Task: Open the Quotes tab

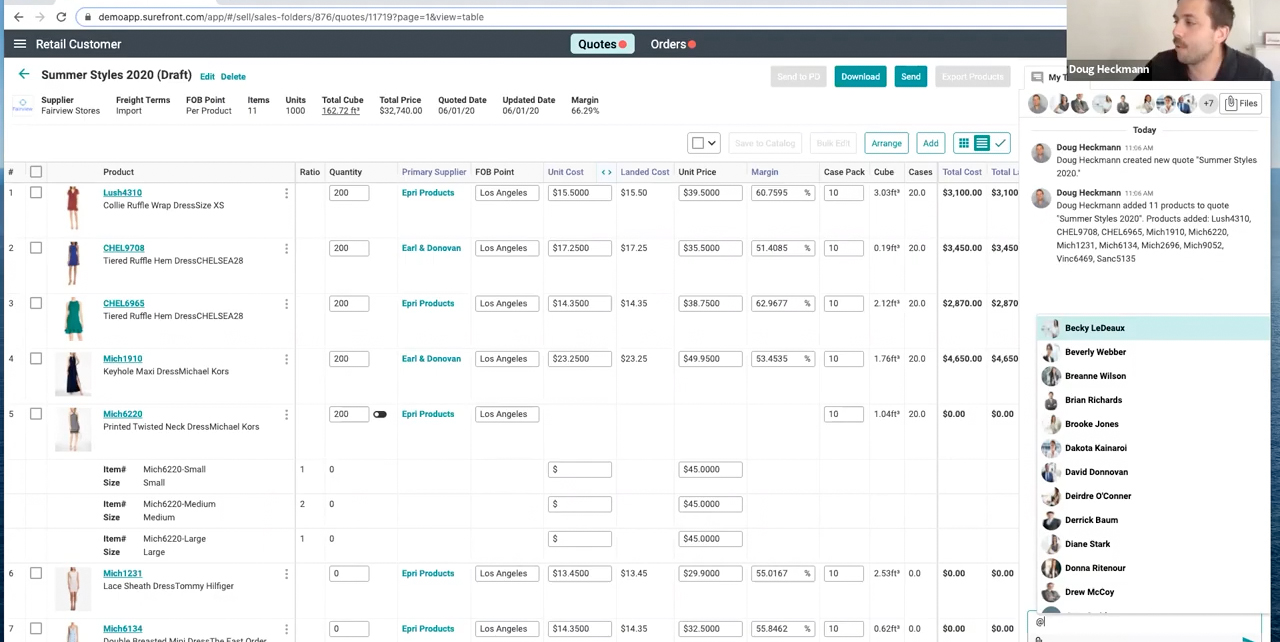Action: coord(597,44)
